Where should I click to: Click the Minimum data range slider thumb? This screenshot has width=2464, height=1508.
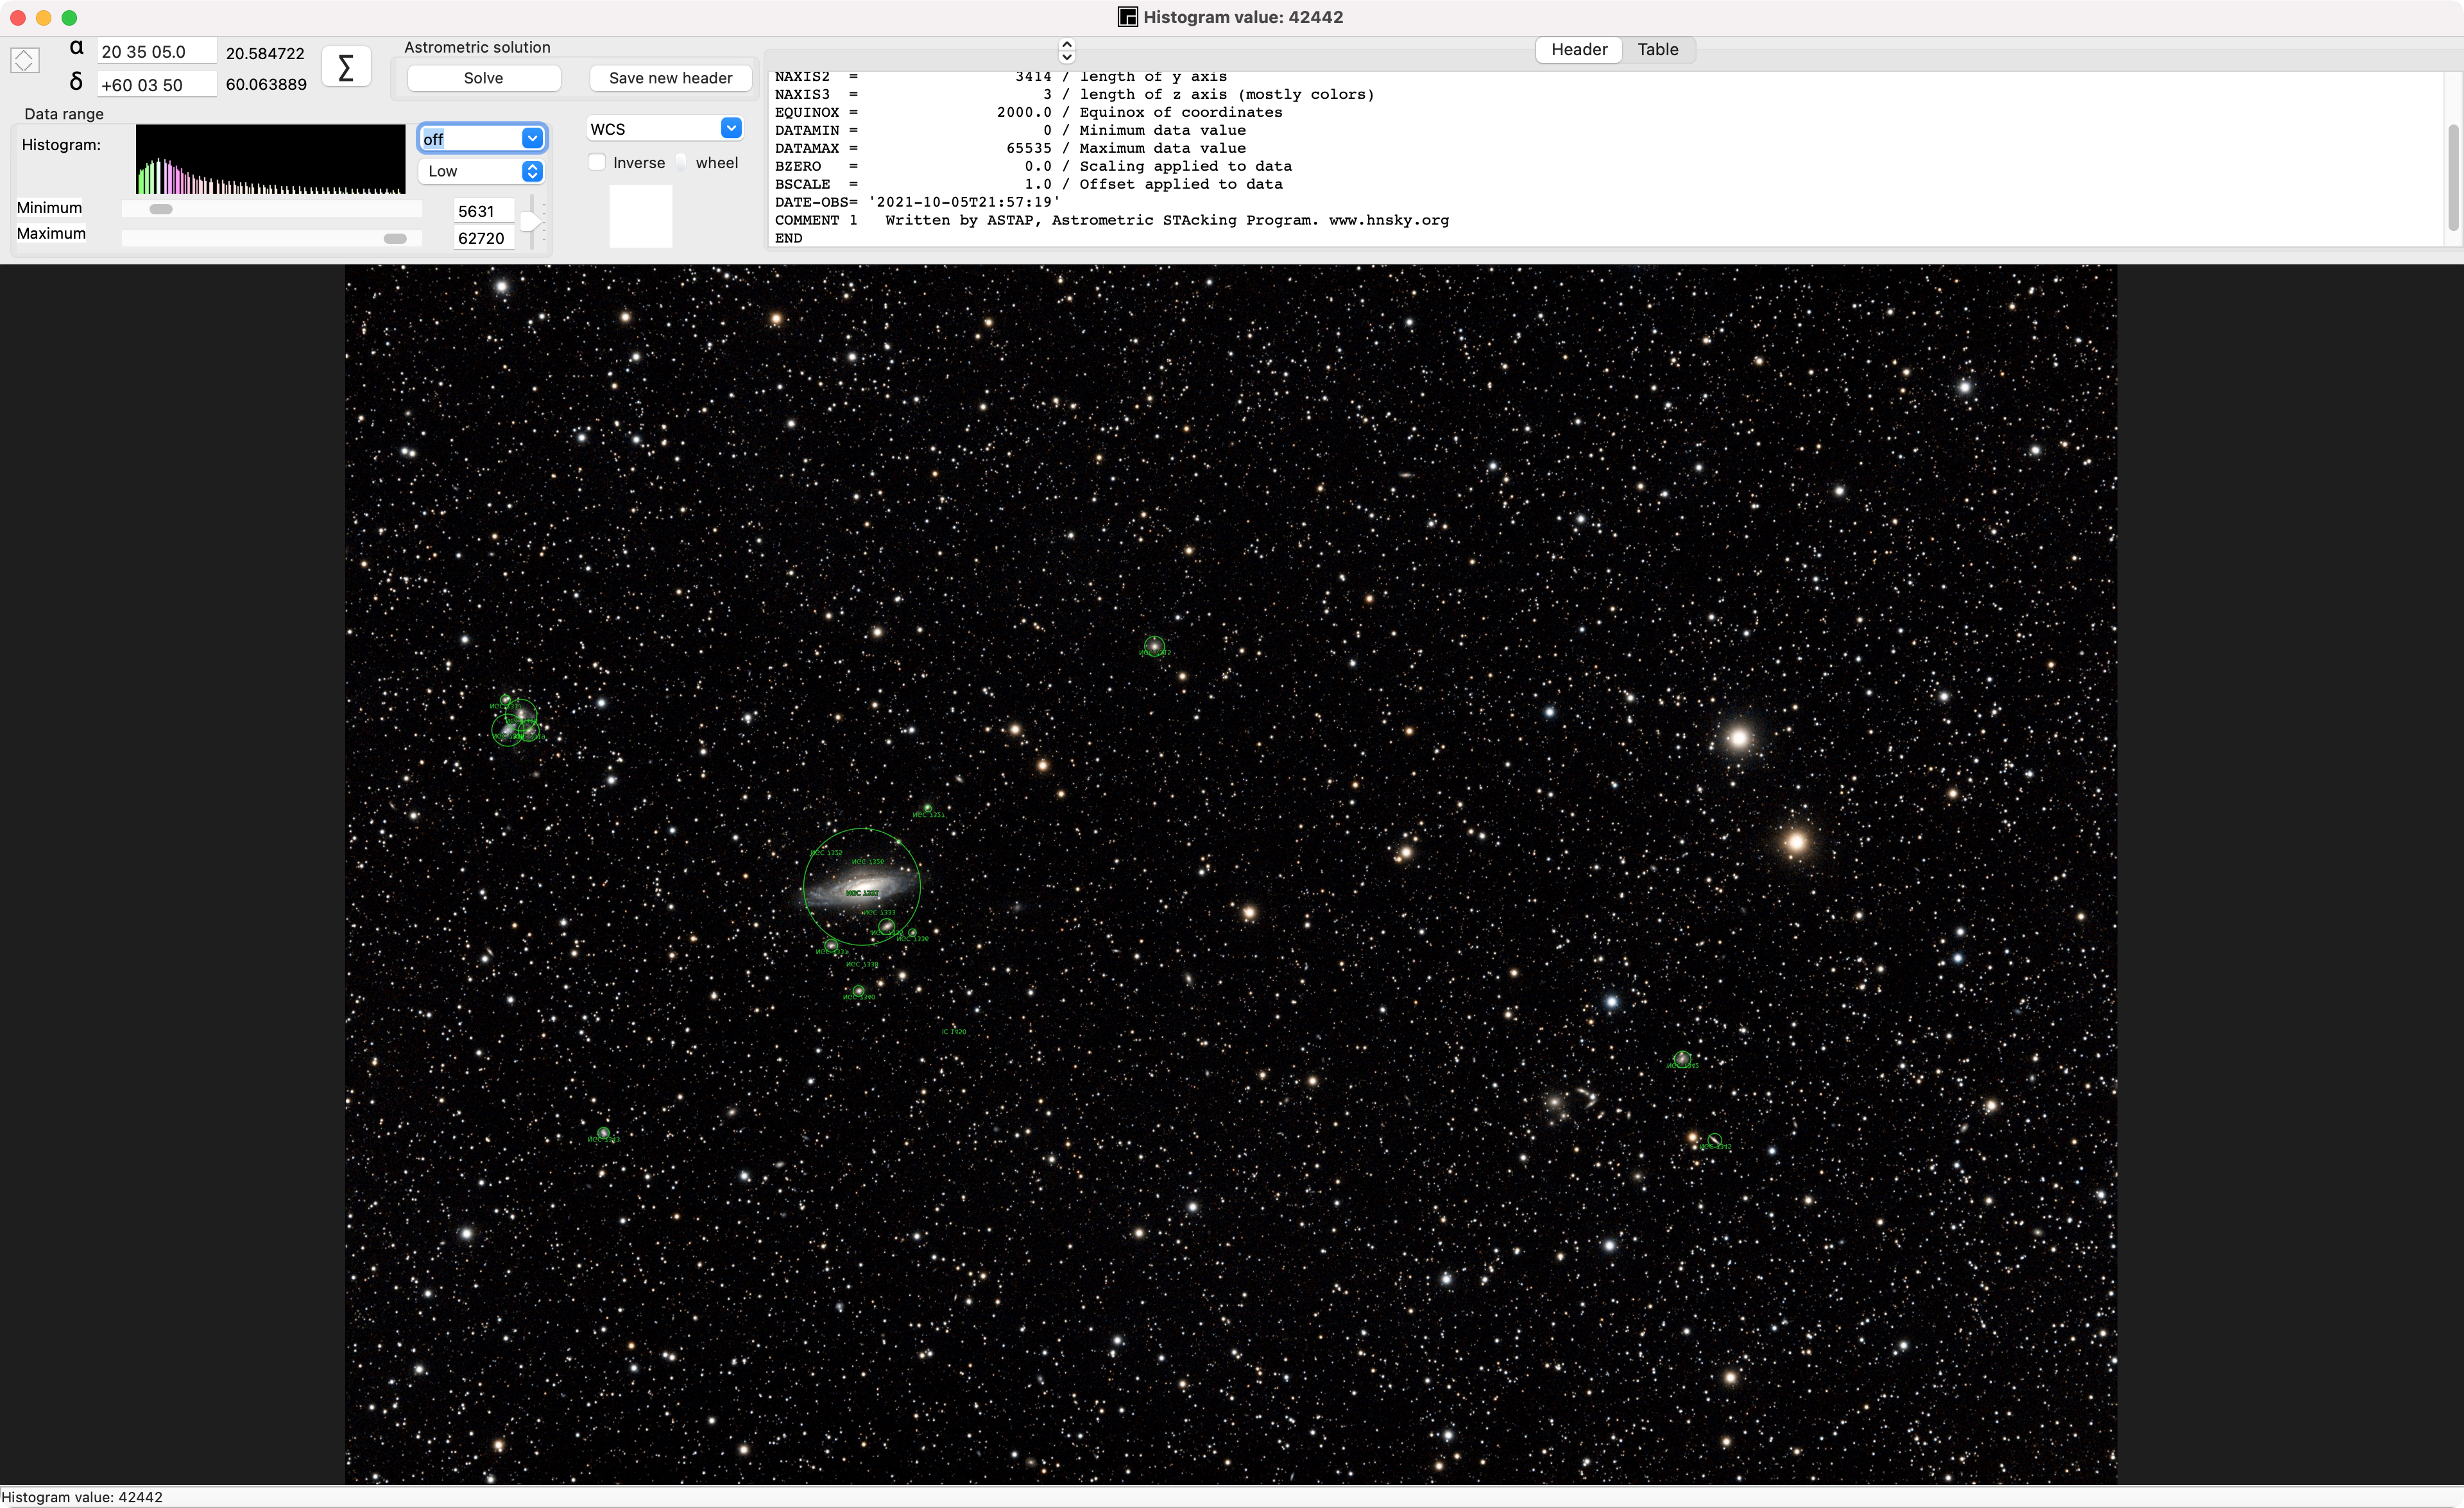click(x=161, y=209)
